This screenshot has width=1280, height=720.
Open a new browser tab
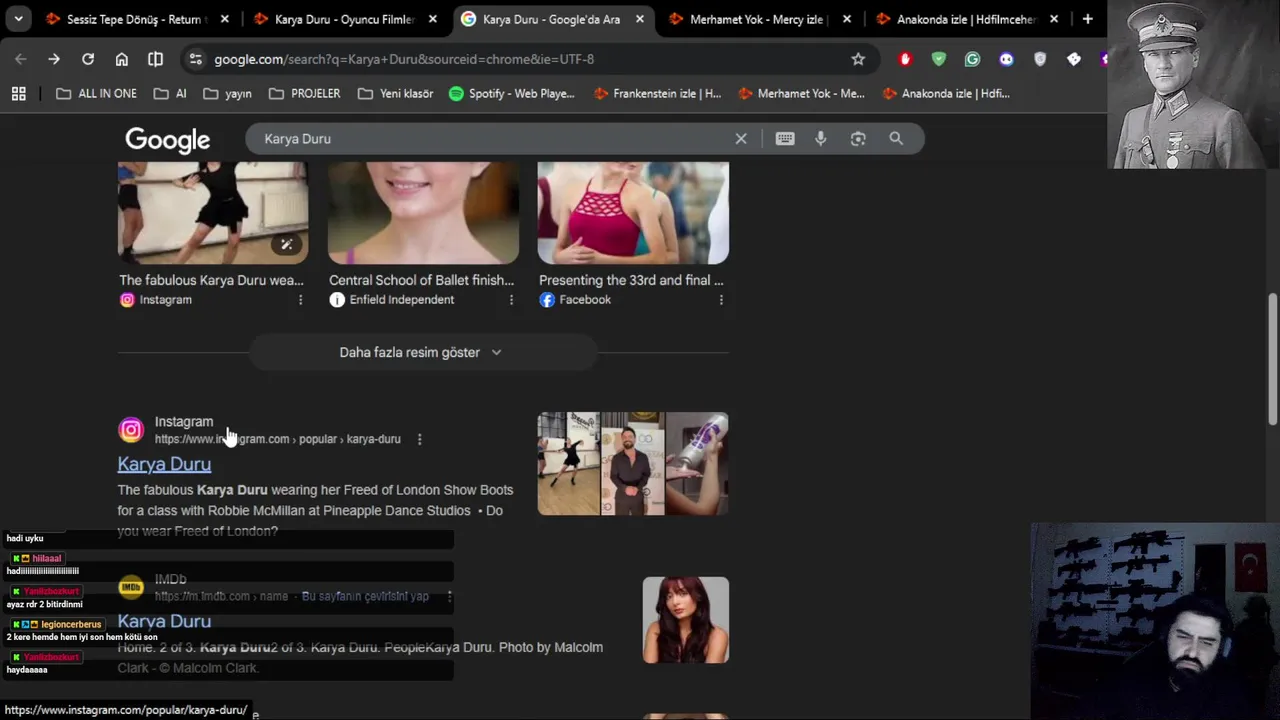coord(1087,19)
